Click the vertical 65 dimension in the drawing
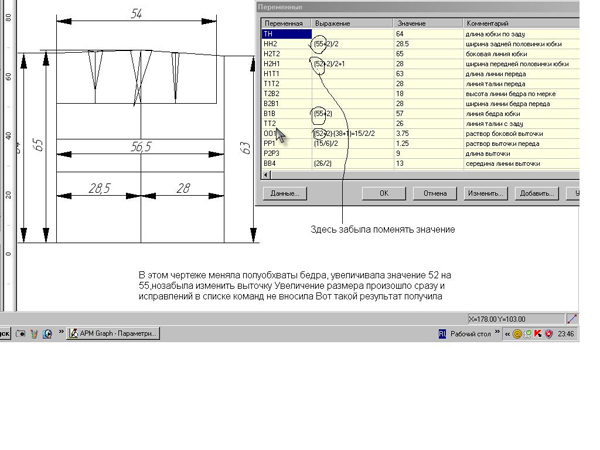This screenshot has height=450, width=600. (38, 145)
